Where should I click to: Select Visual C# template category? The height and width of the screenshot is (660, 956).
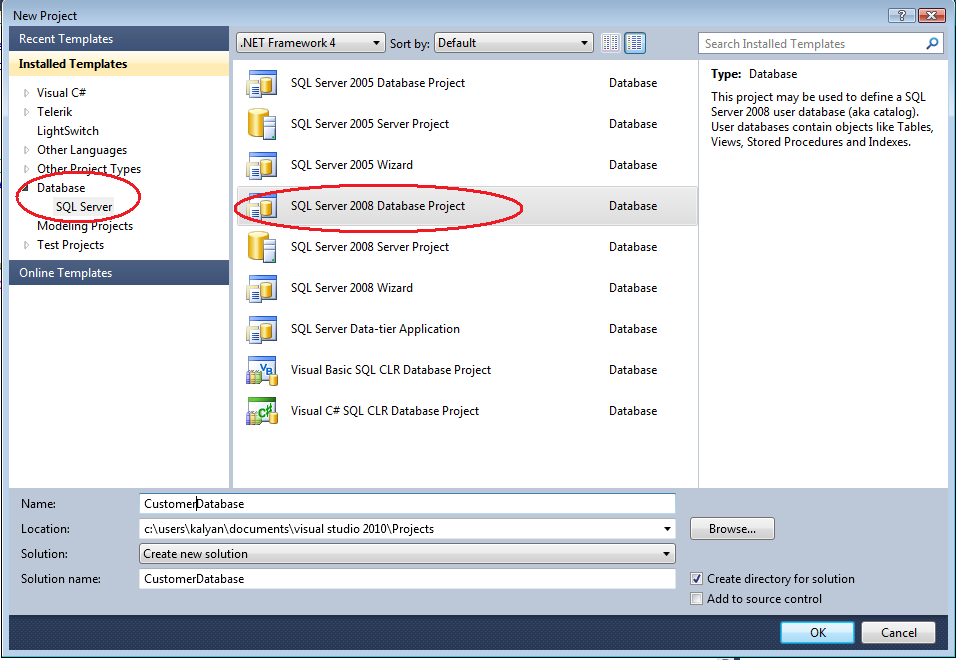61,93
